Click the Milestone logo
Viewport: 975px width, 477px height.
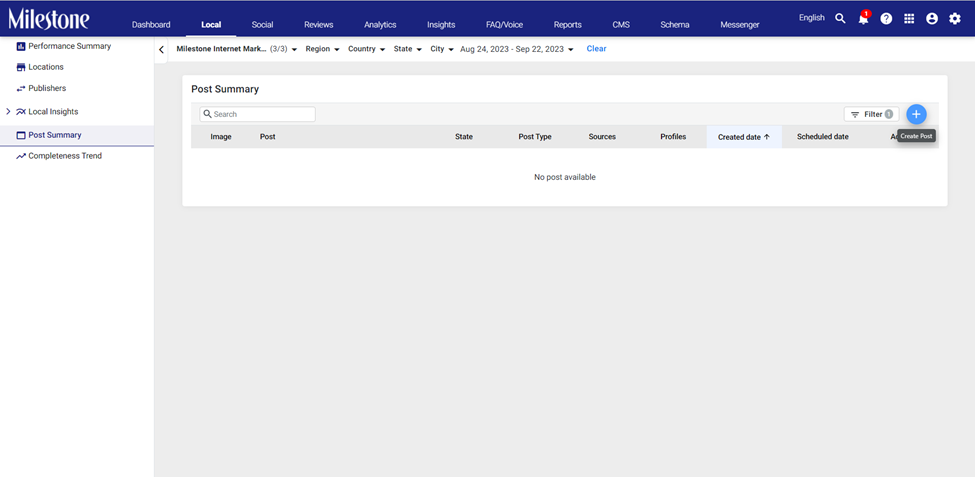click(49, 19)
